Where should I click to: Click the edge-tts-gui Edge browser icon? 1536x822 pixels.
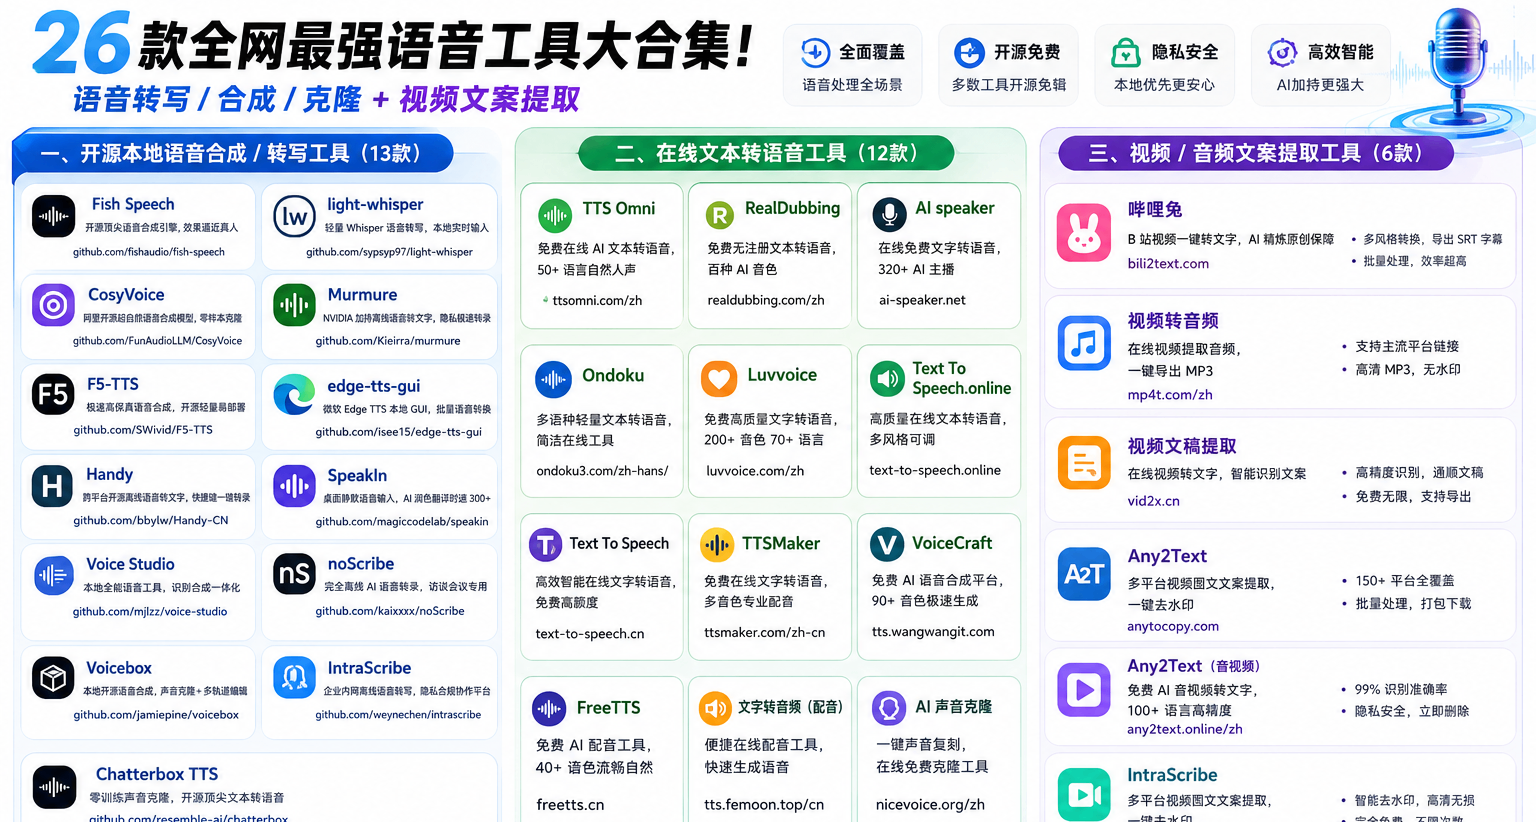(294, 395)
